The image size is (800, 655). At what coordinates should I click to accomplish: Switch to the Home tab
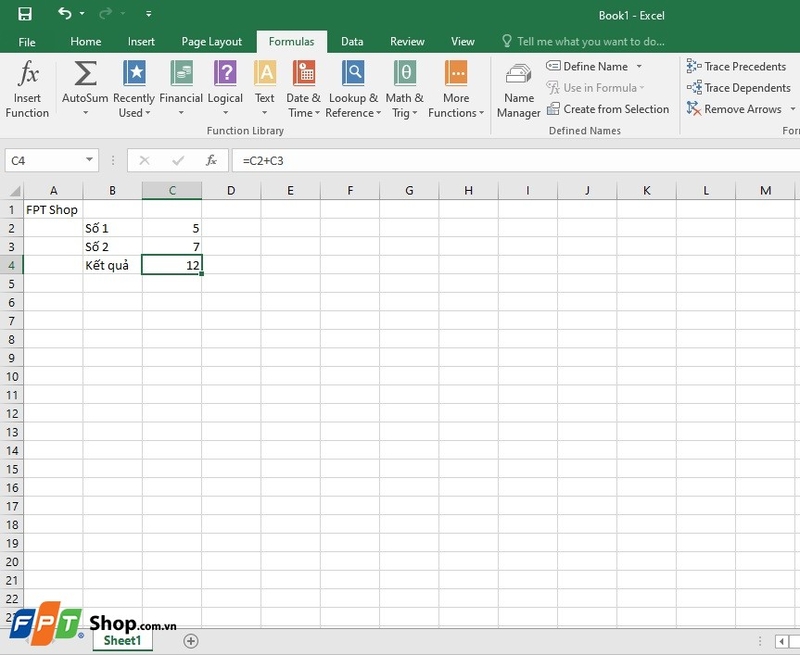pos(86,42)
